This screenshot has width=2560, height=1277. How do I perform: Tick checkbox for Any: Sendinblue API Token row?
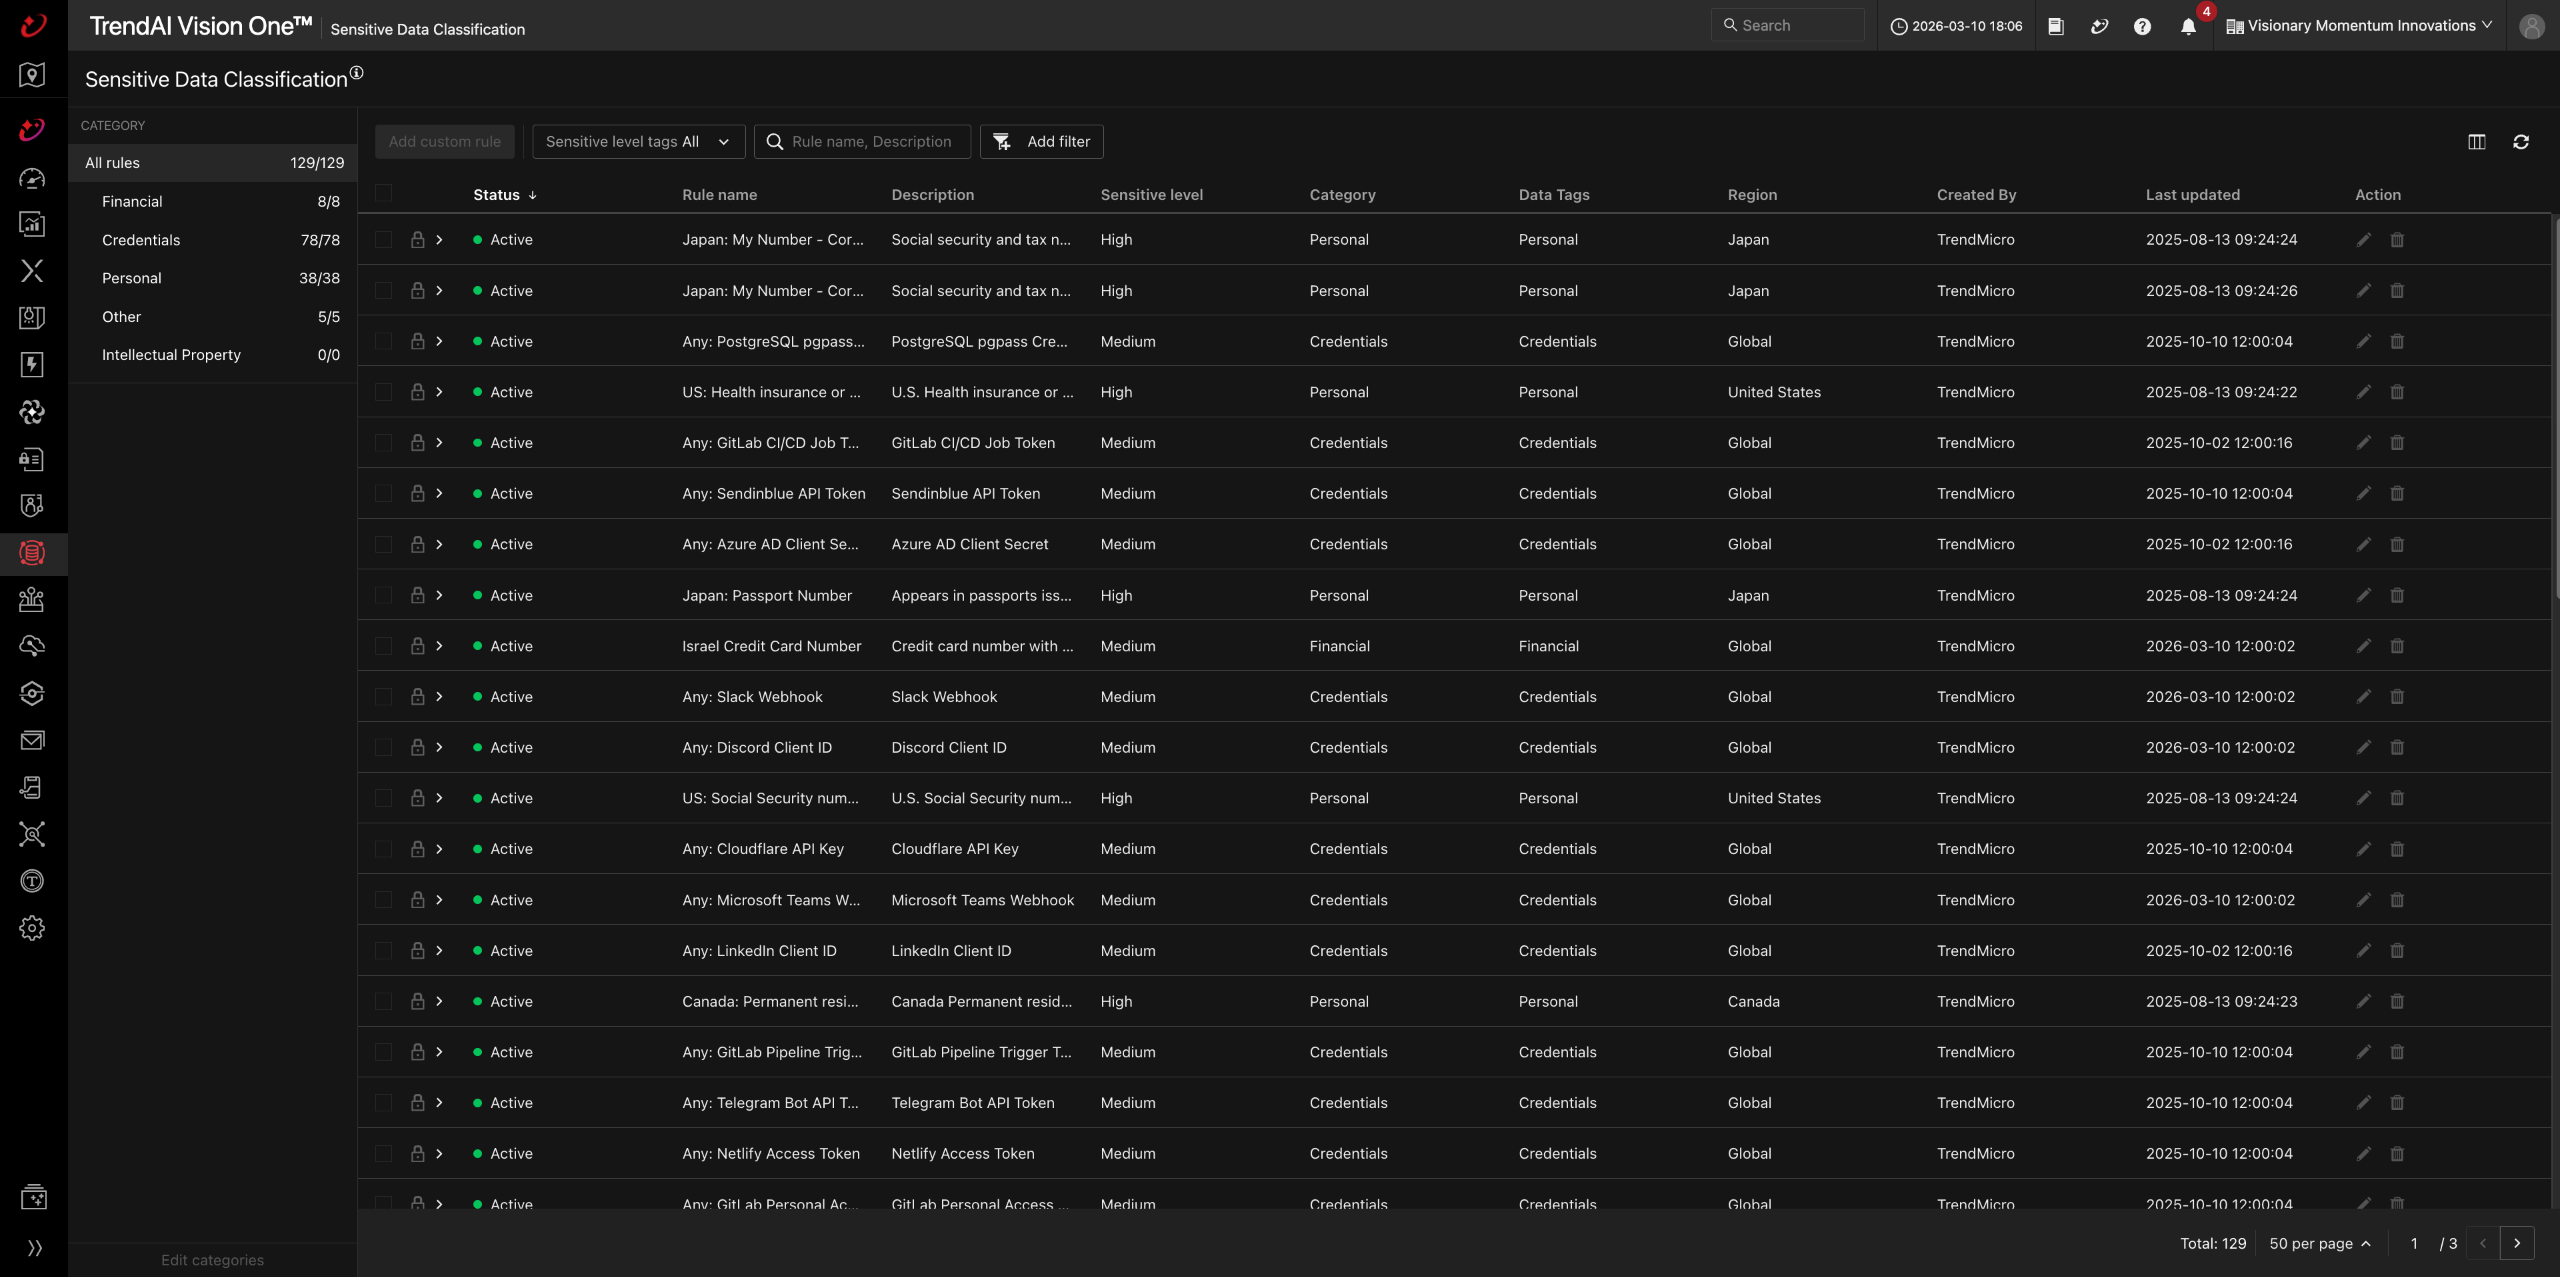pos(384,494)
